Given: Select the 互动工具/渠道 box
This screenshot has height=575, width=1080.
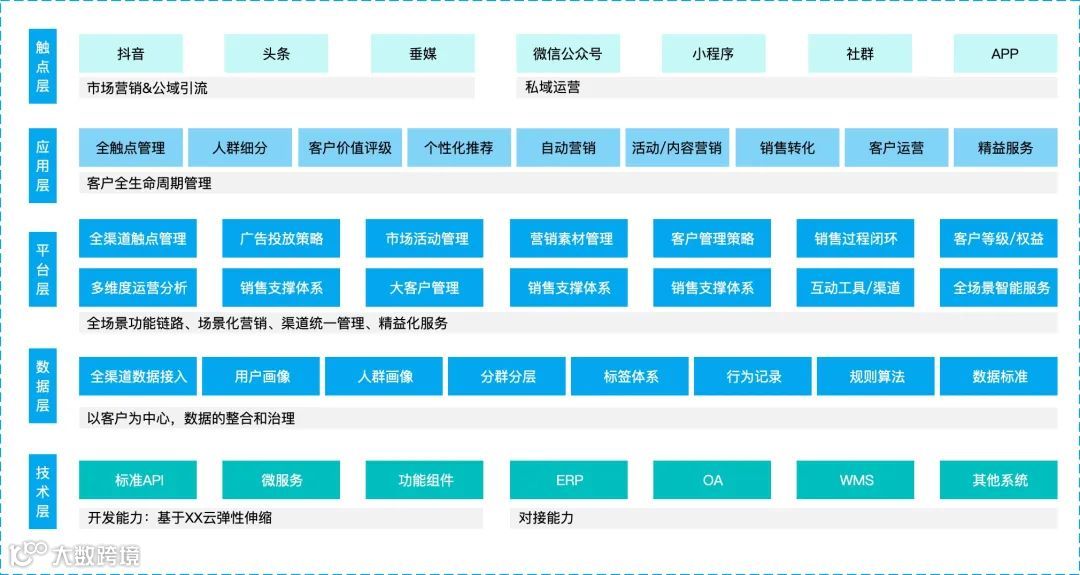Looking at the screenshot, I should 855,287.
